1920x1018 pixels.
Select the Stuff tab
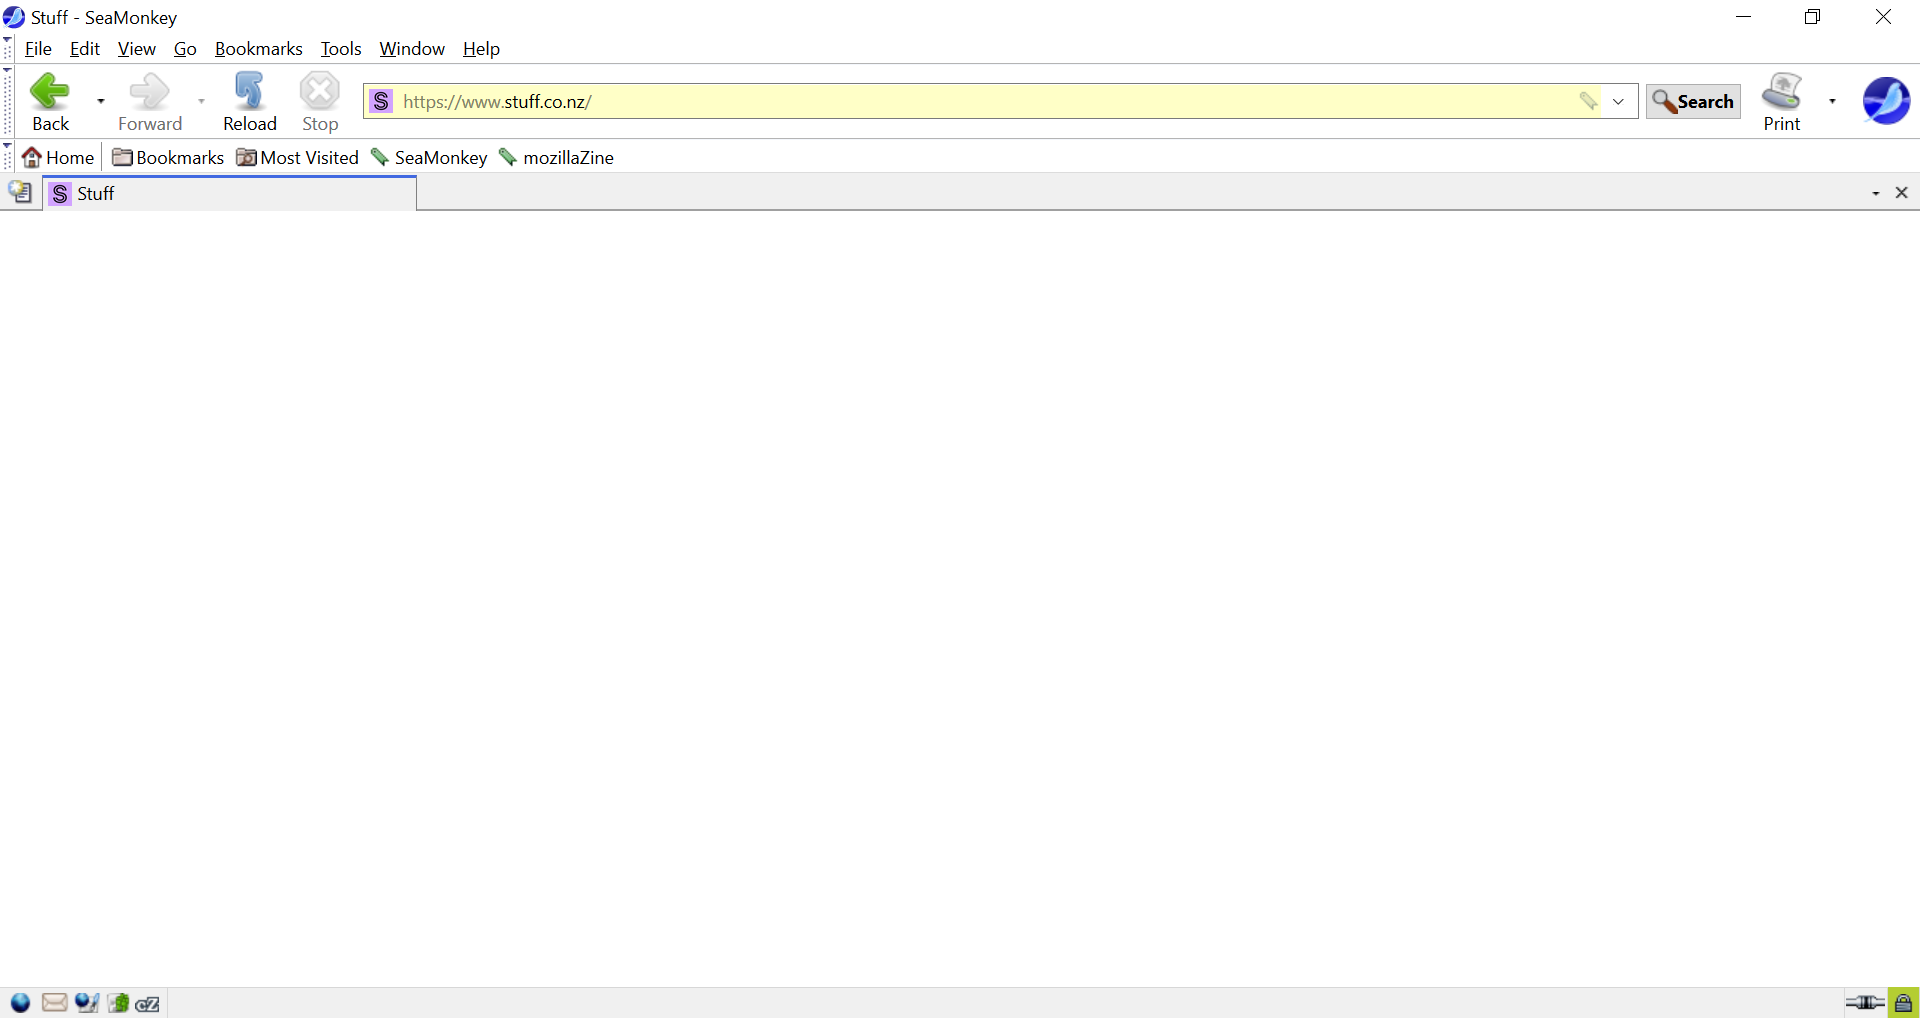(x=230, y=193)
